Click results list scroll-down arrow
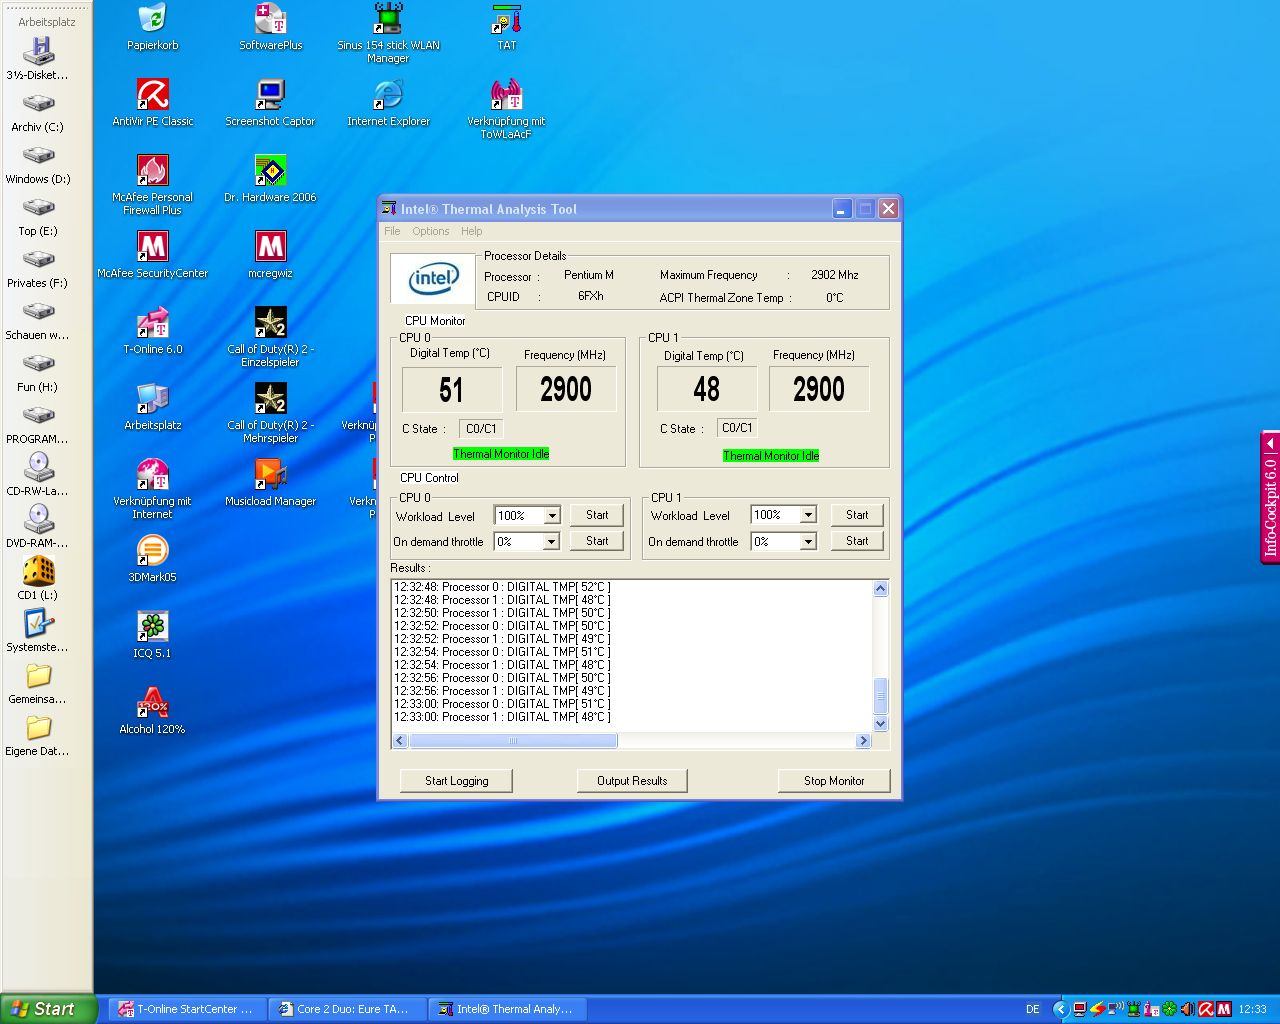This screenshot has height=1024, width=1280. pos(880,724)
